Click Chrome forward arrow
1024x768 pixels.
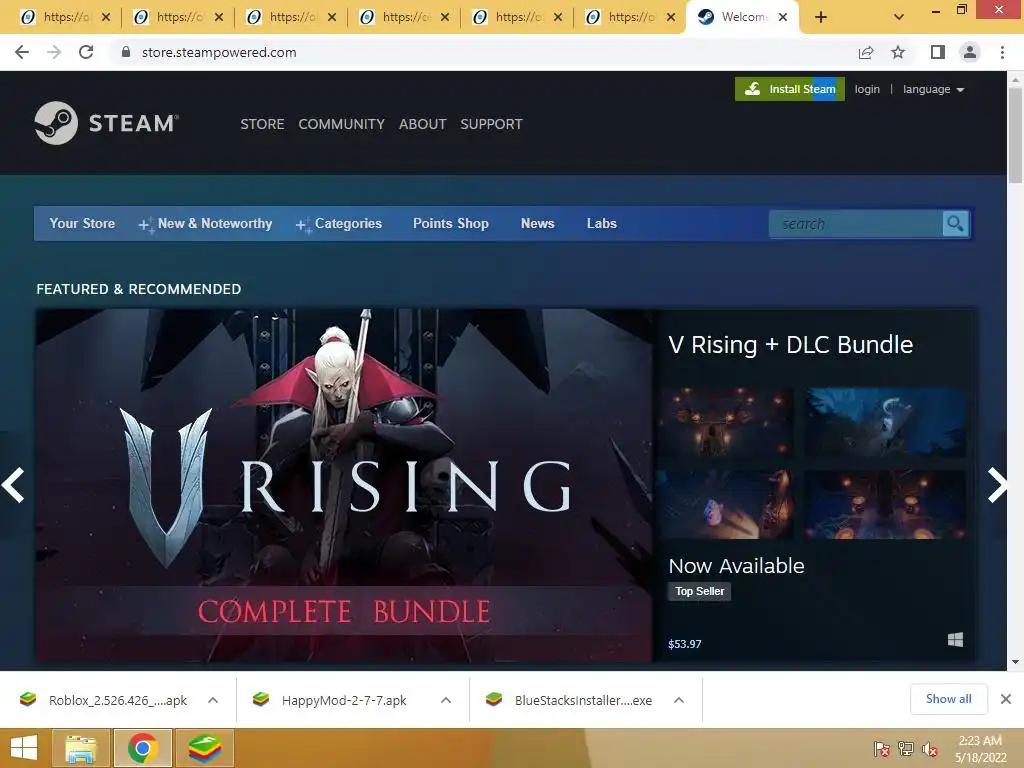tap(54, 52)
